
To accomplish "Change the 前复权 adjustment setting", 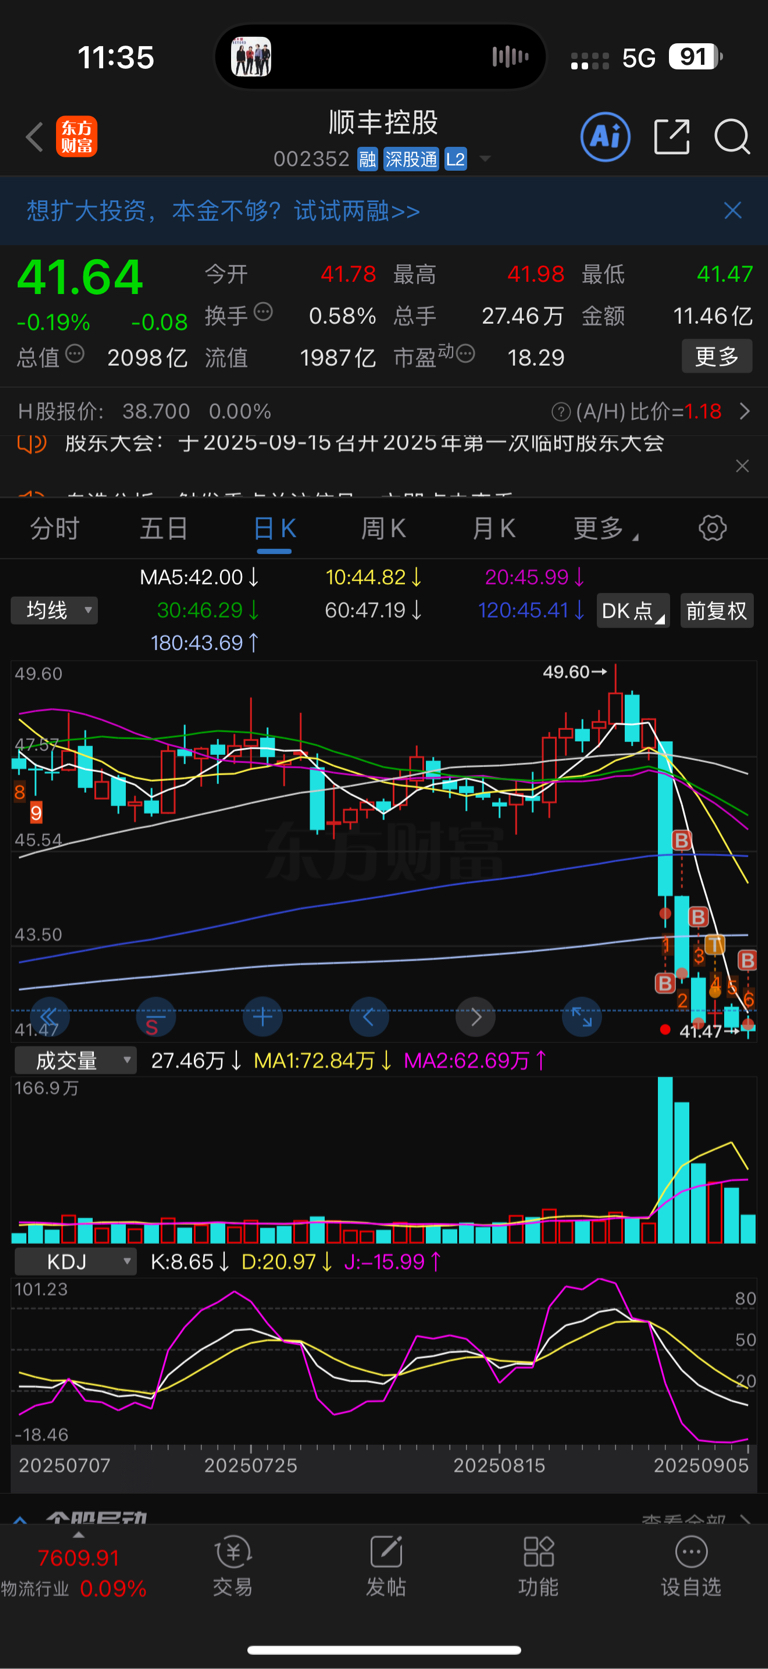I will pos(716,611).
